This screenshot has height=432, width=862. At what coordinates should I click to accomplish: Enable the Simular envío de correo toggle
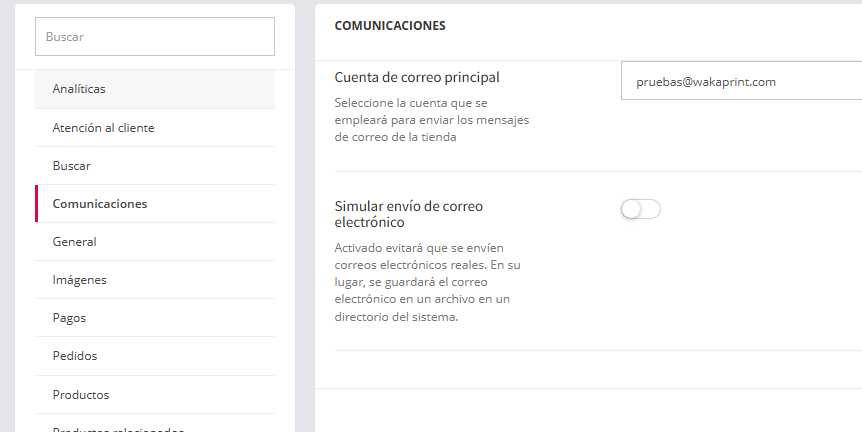tap(640, 209)
